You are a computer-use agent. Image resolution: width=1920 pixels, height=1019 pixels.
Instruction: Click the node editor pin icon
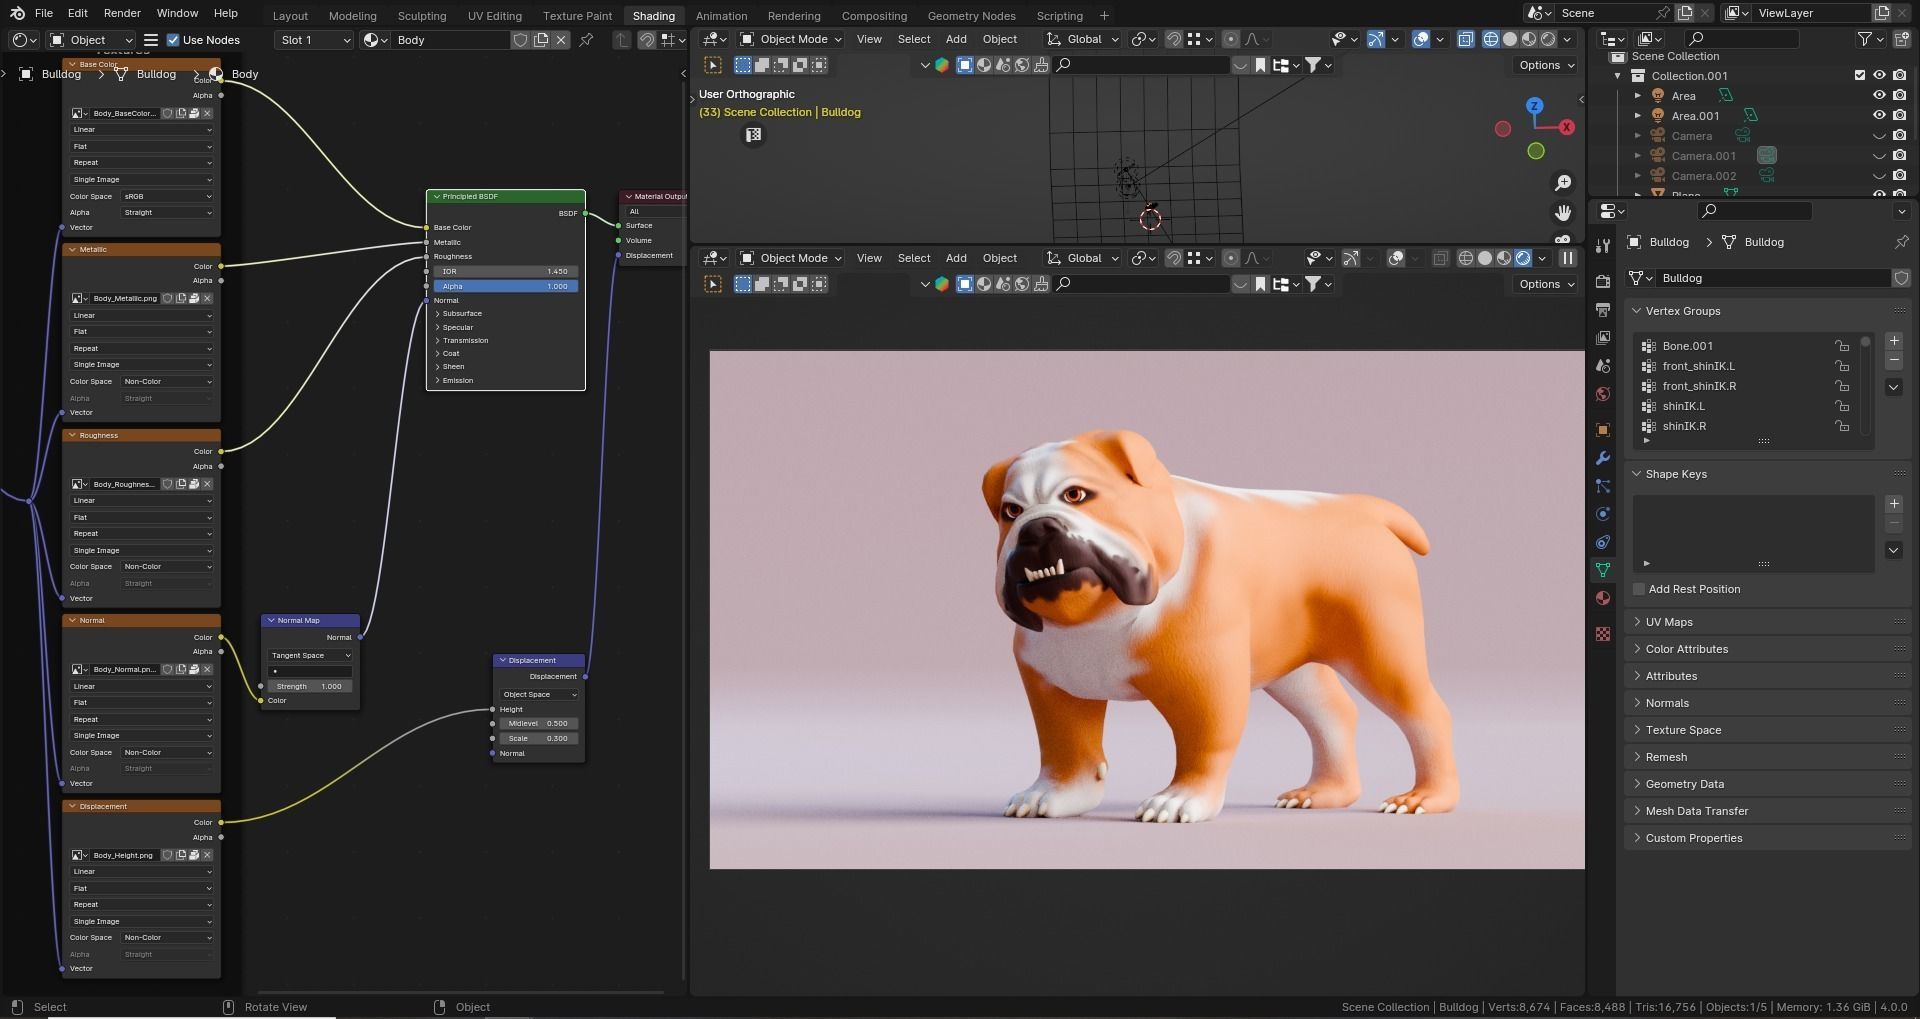click(587, 40)
